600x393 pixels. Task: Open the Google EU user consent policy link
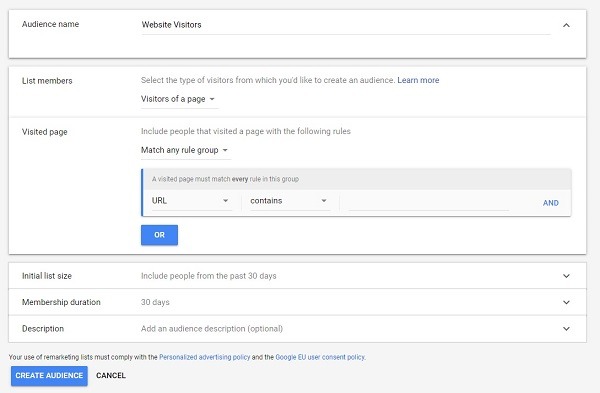tap(320, 357)
